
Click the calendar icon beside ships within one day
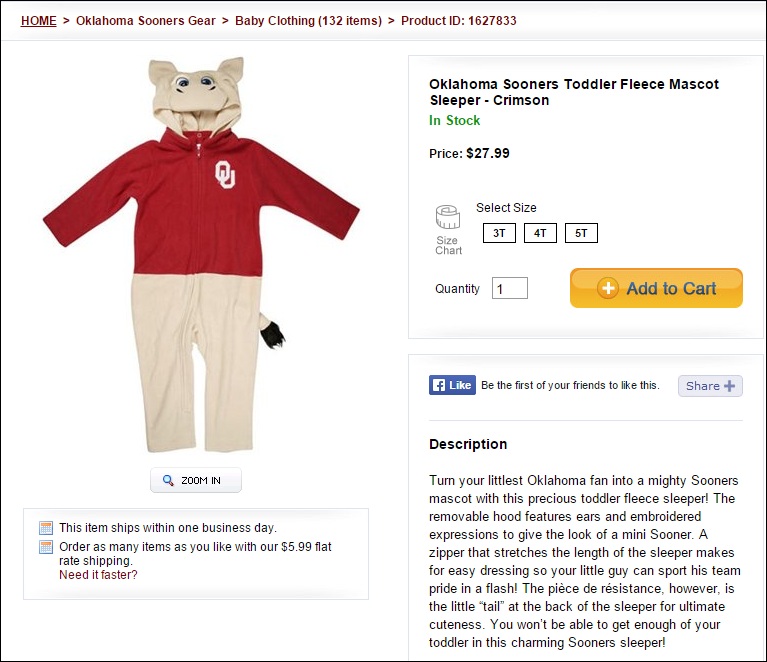[46, 528]
